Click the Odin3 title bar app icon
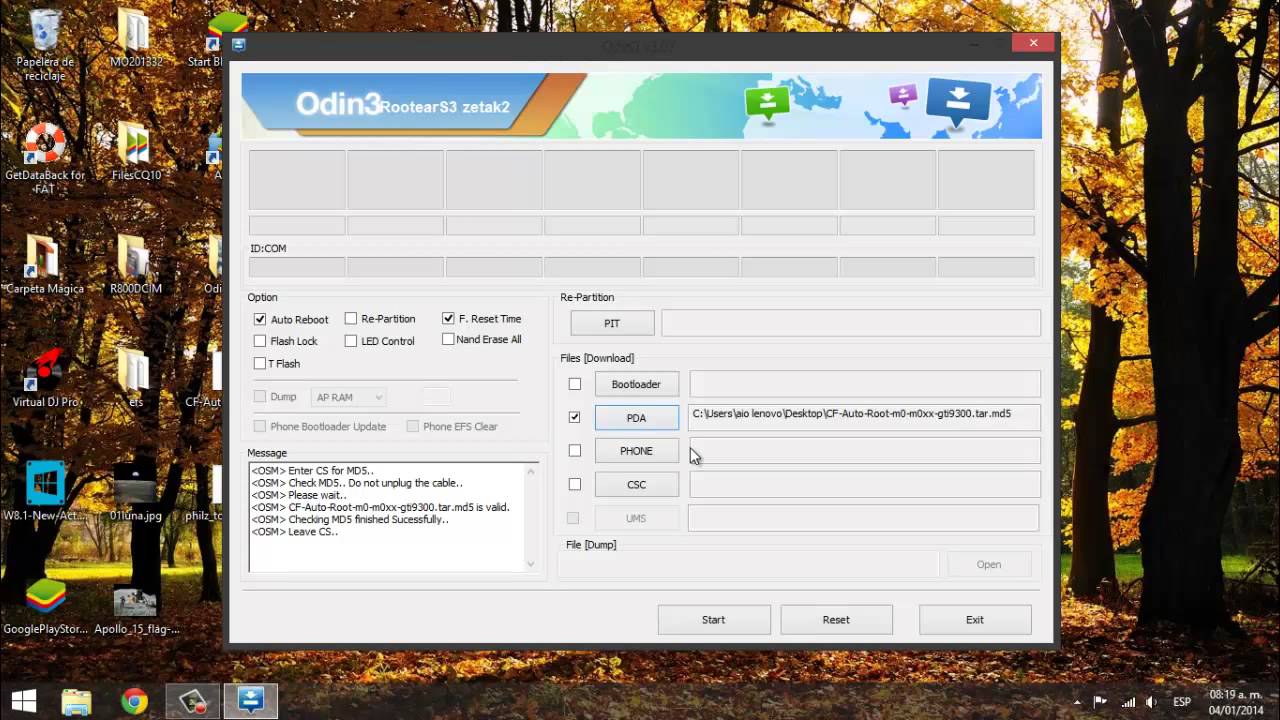 coord(240,44)
